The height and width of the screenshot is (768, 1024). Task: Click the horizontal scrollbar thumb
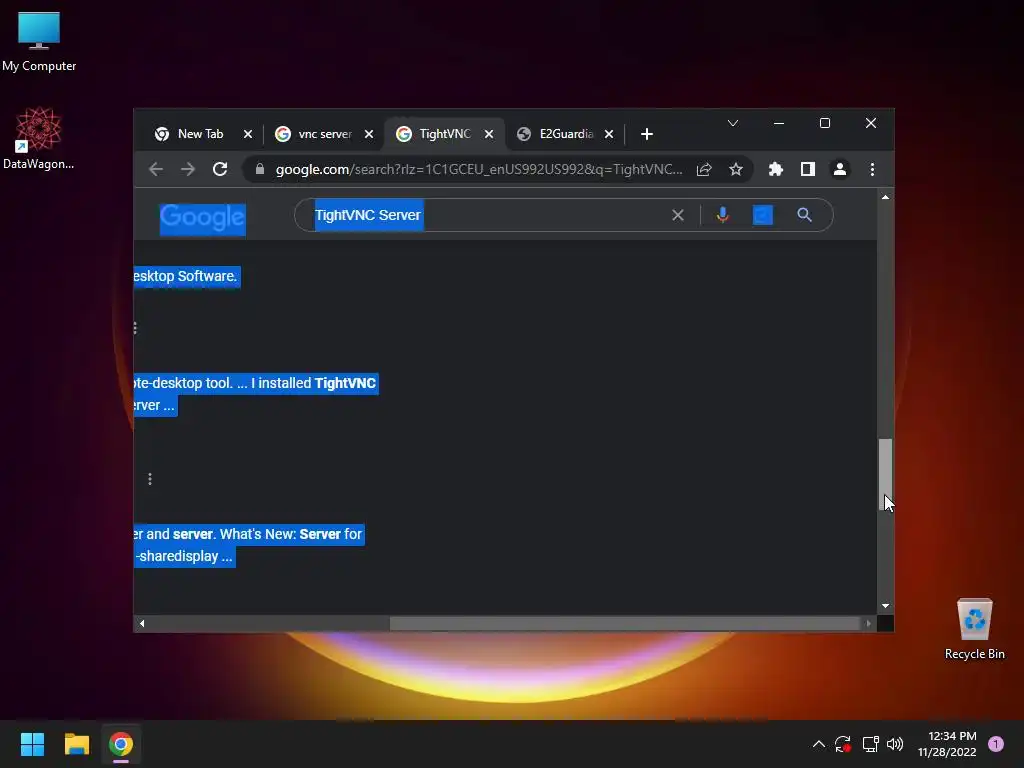pos(624,624)
